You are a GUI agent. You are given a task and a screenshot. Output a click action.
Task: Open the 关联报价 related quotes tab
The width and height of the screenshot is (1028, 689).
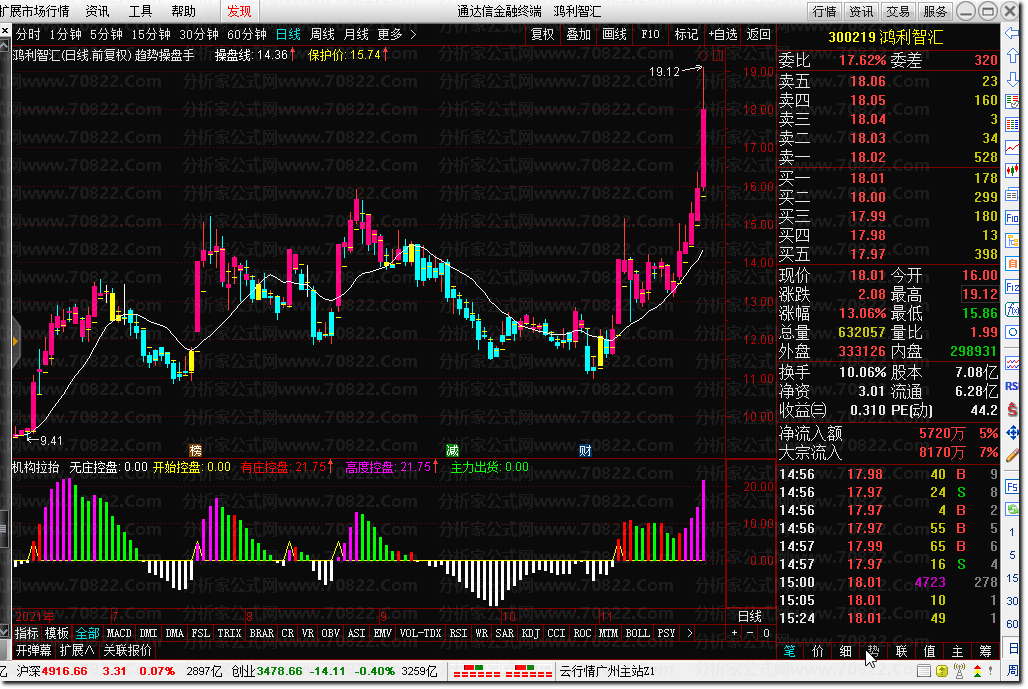click(128, 650)
